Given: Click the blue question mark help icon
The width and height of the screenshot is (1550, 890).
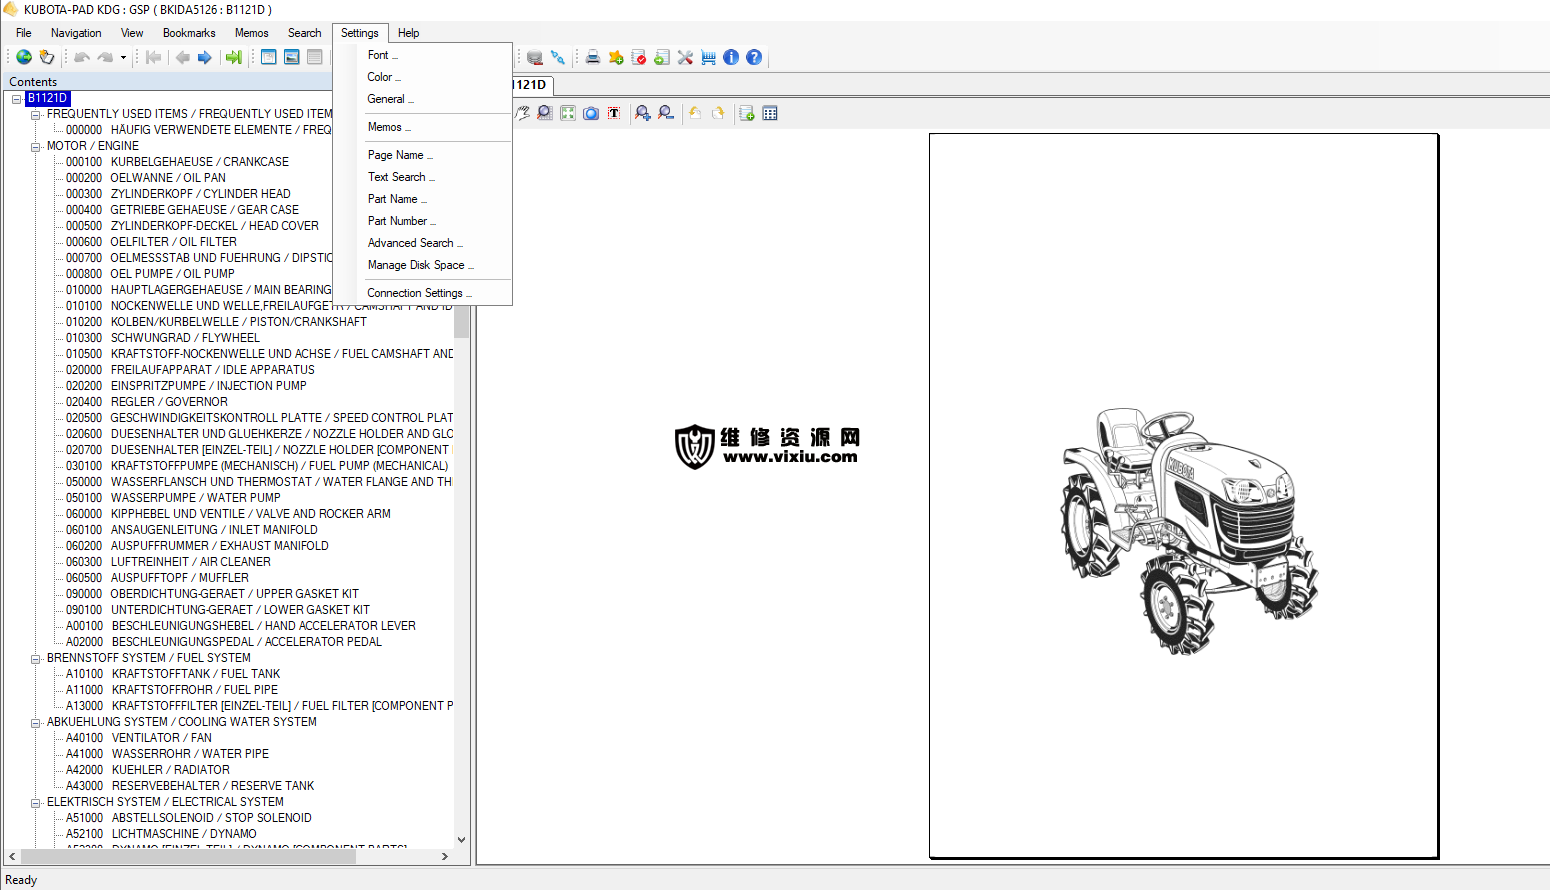Looking at the screenshot, I should click(754, 57).
